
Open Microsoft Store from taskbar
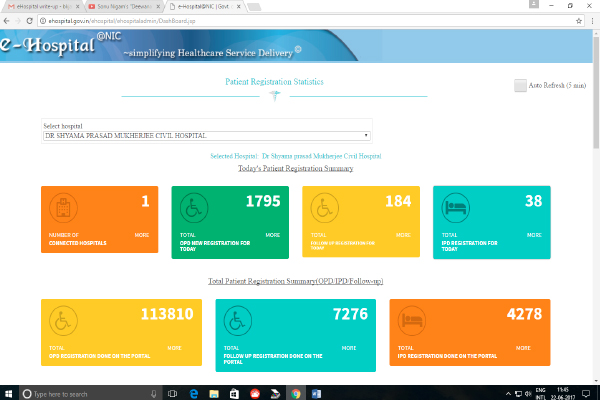click(234, 393)
